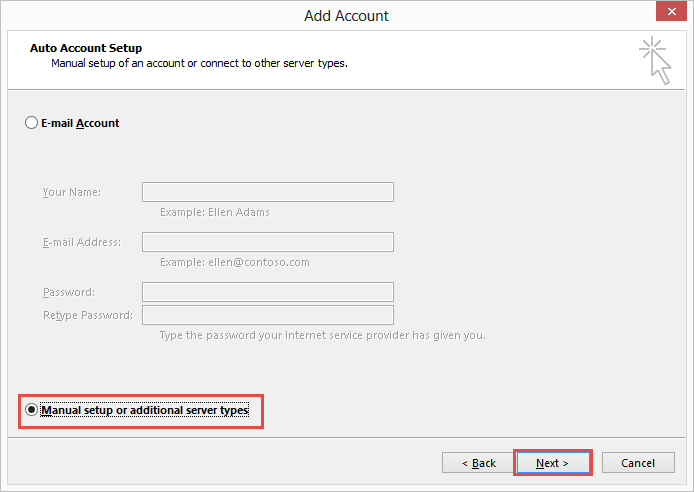Image resolution: width=694 pixels, height=492 pixels.
Task: Close the Add Account dialog
Action: coord(670,14)
